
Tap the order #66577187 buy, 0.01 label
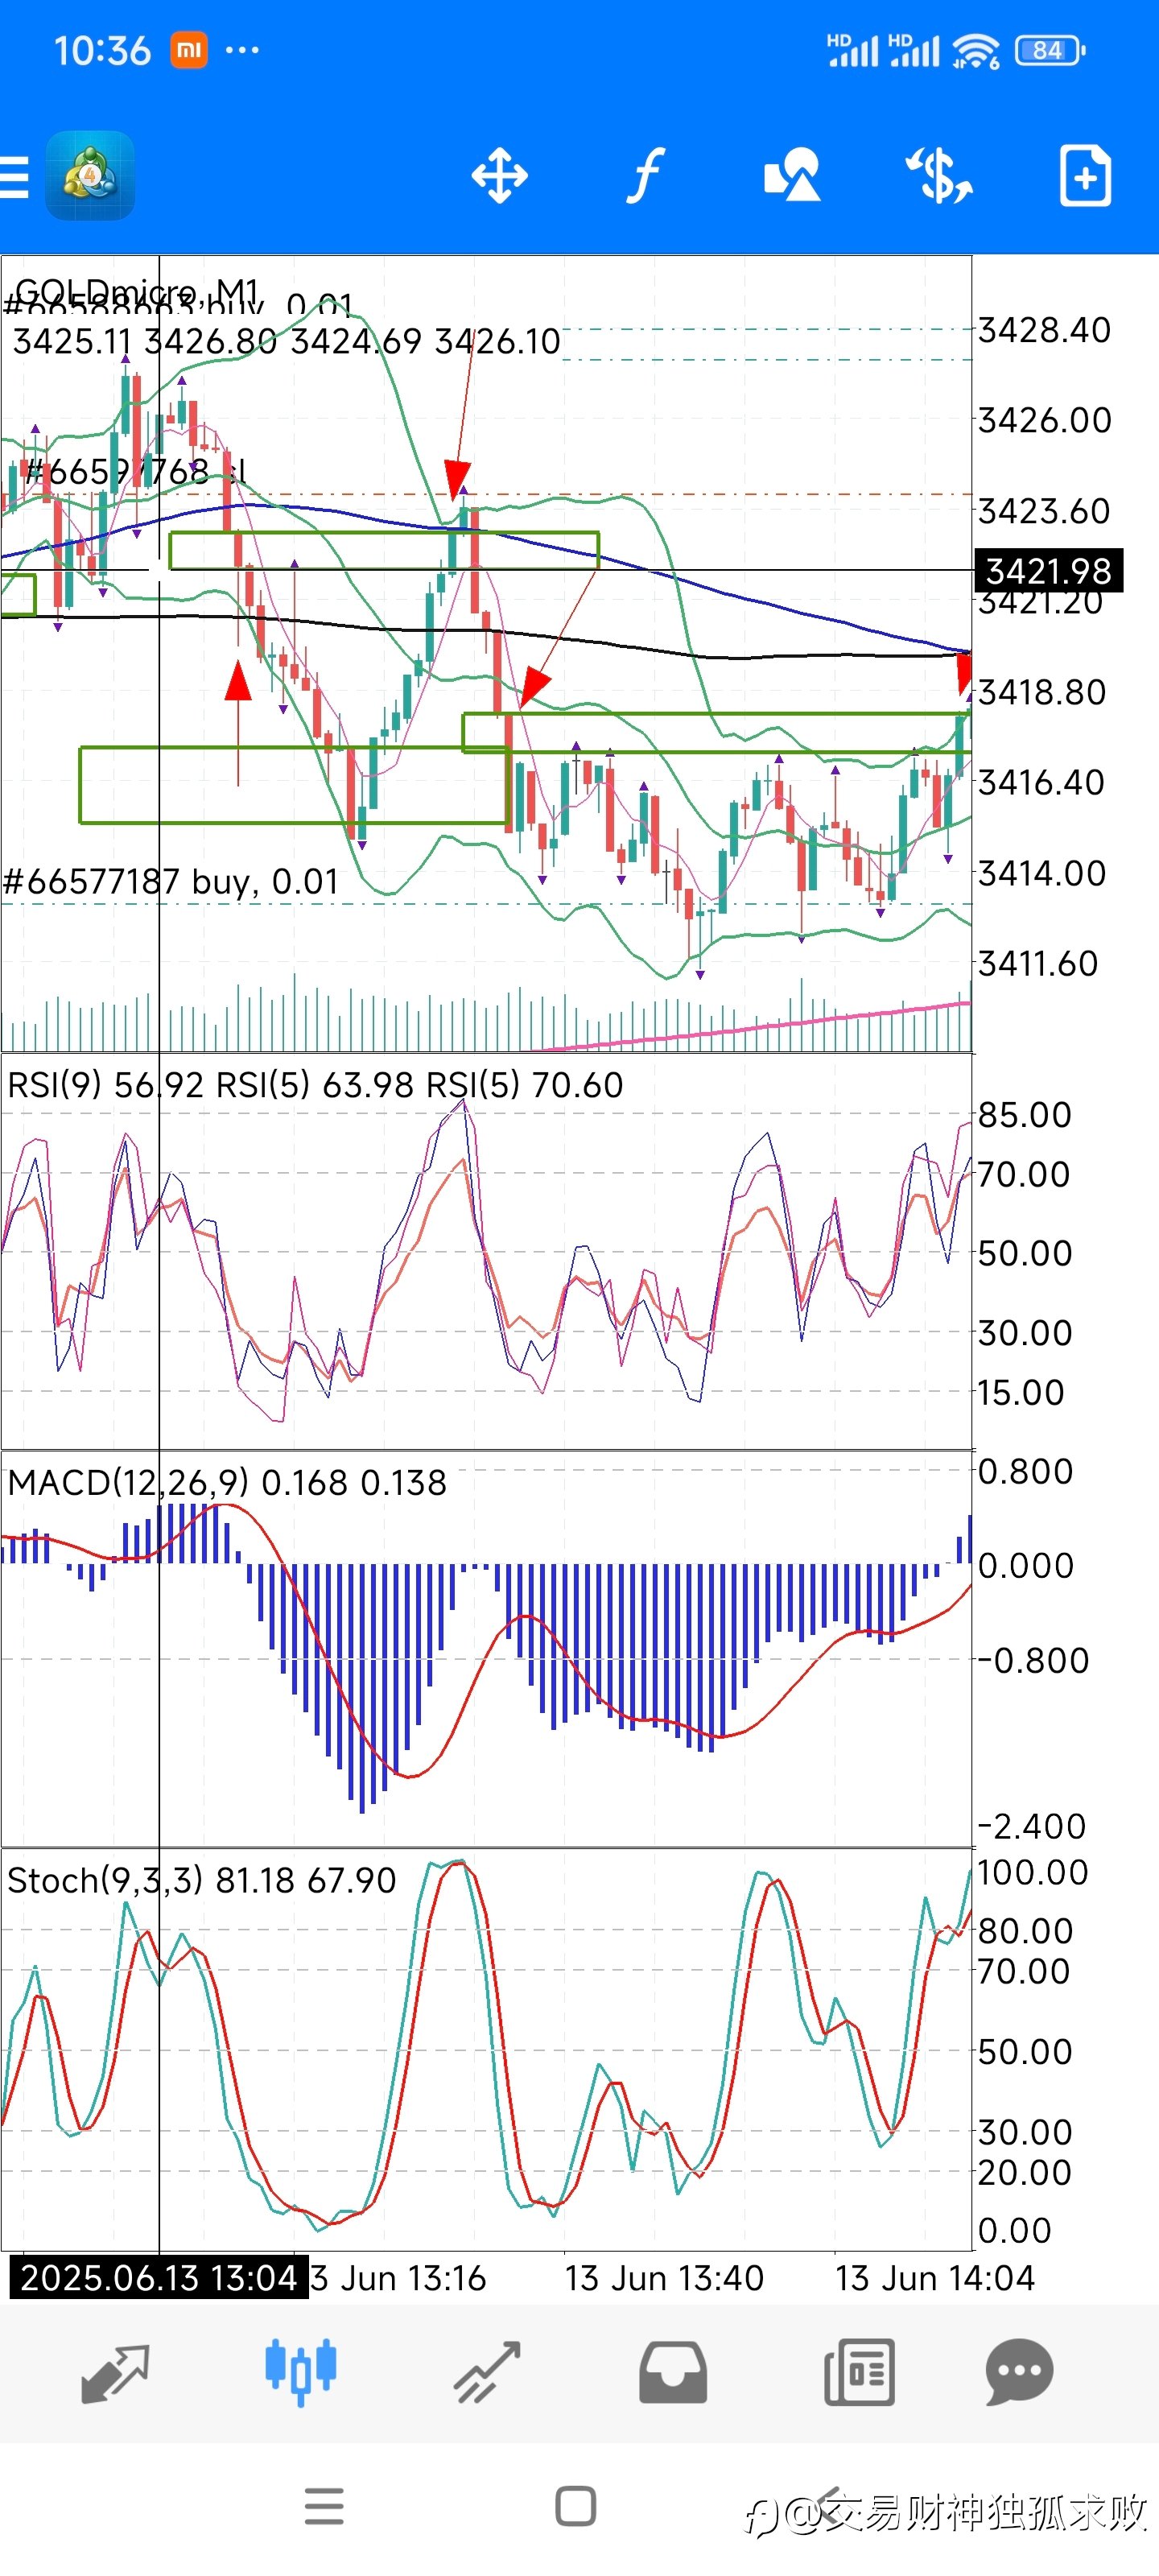[171, 882]
